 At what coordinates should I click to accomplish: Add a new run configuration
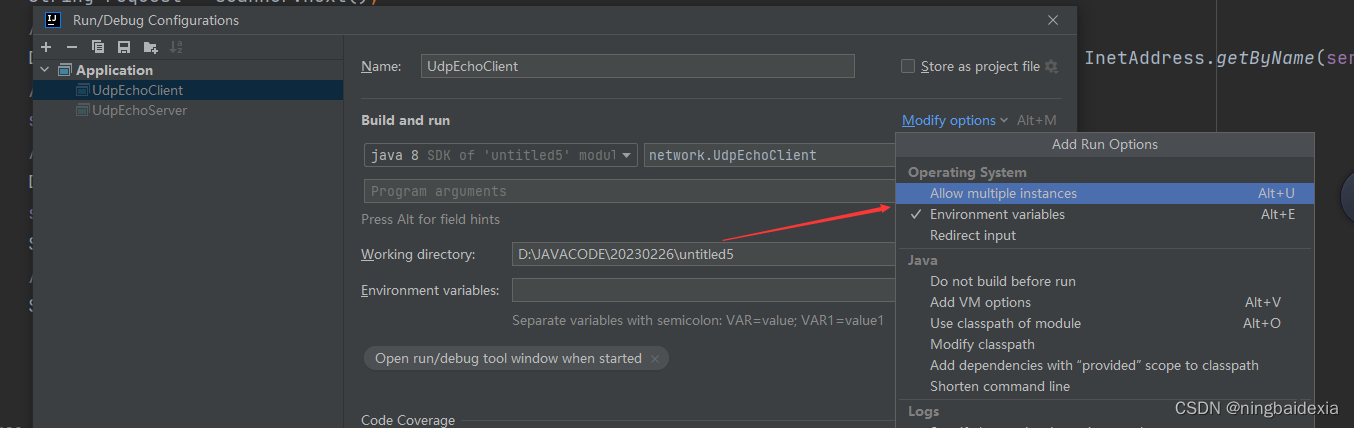(46, 47)
